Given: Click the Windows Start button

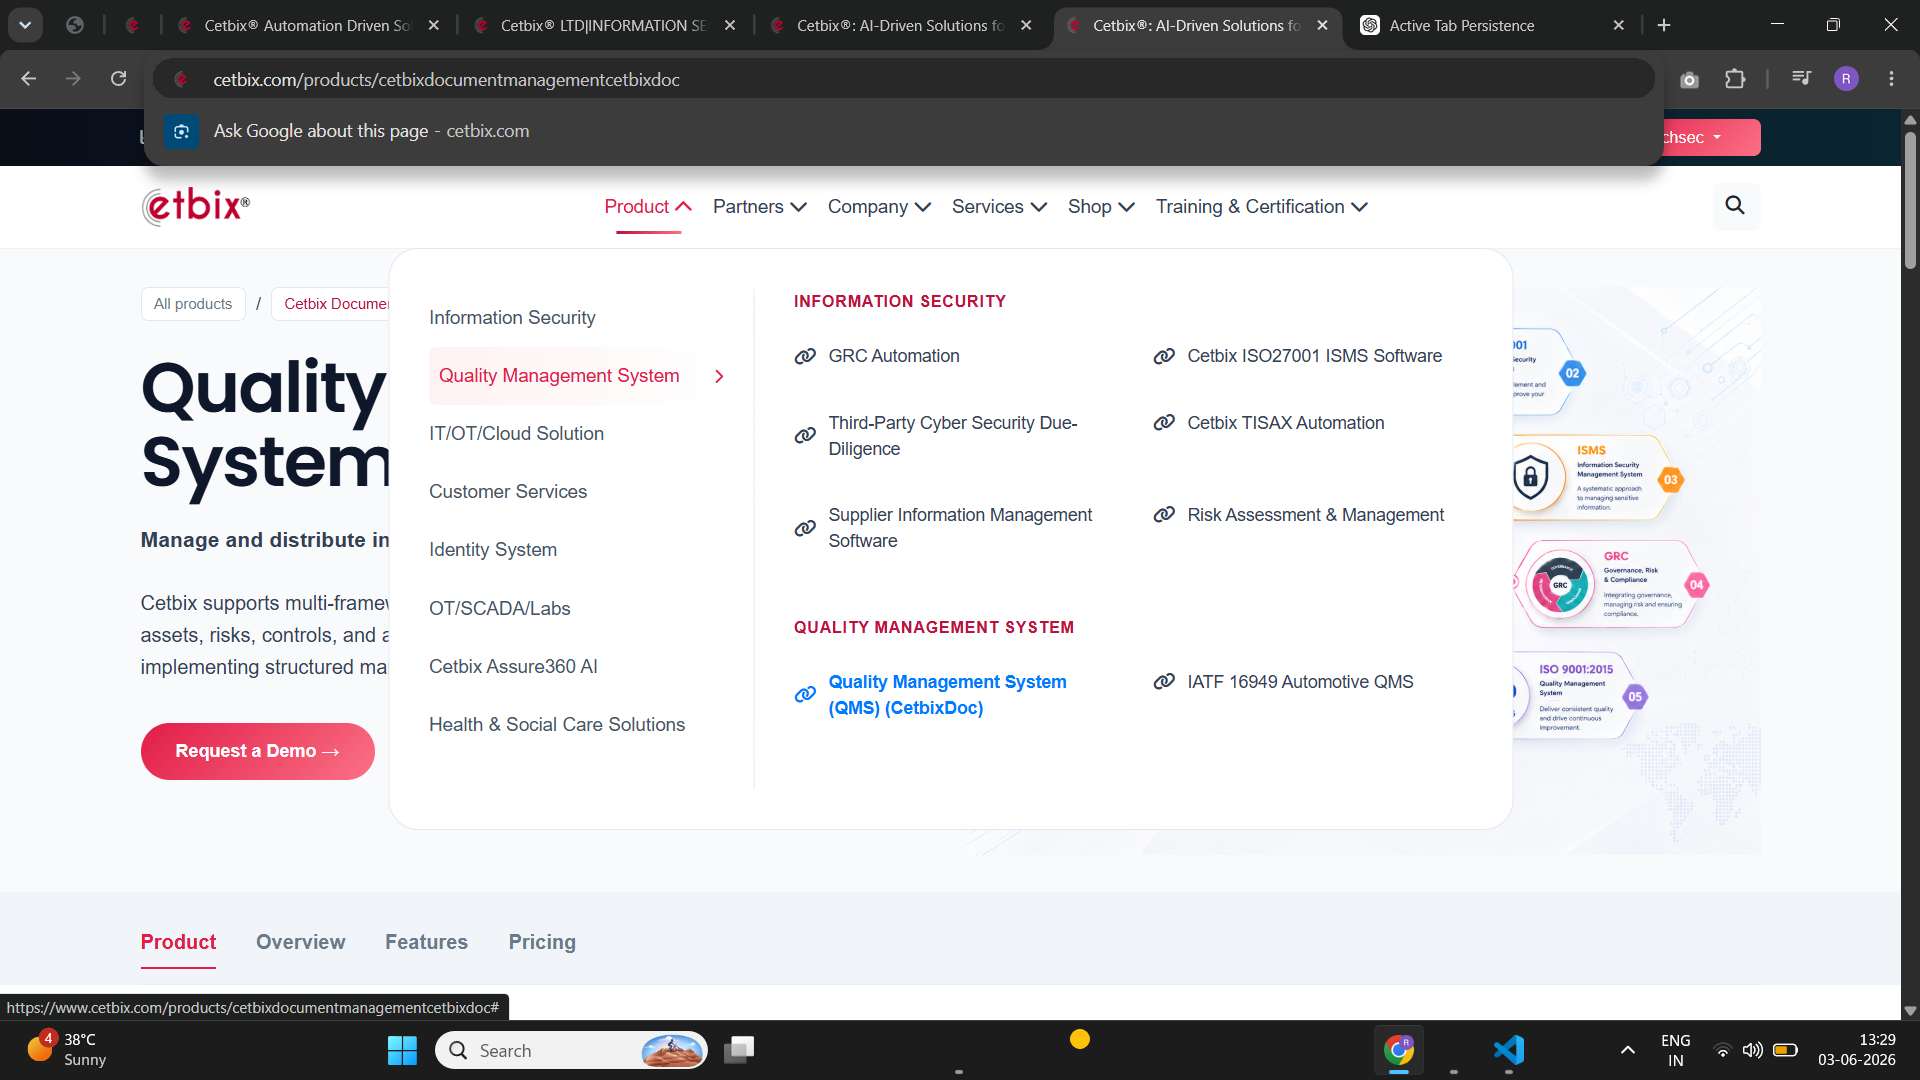Looking at the screenshot, I should pos(402,1050).
